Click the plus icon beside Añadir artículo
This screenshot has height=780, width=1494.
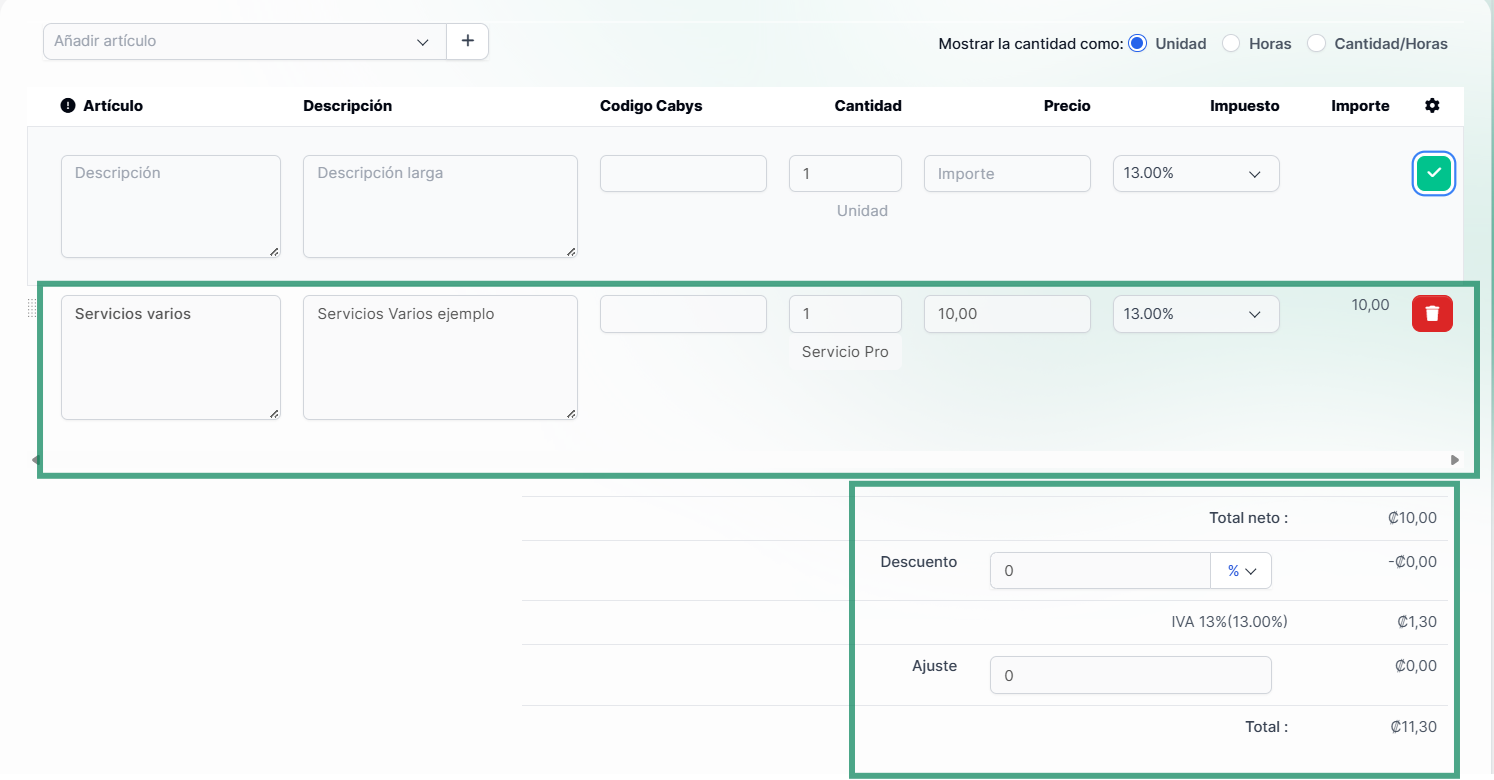tap(467, 41)
